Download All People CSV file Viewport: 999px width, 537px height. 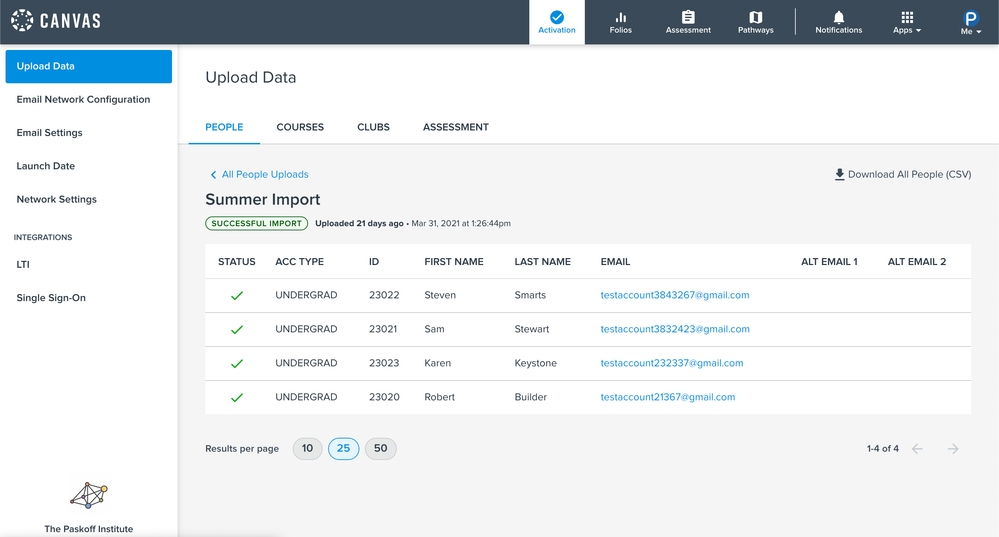pos(902,175)
